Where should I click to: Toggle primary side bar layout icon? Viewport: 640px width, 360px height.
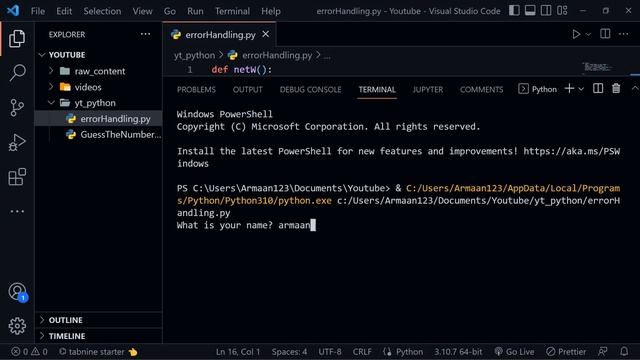514,11
